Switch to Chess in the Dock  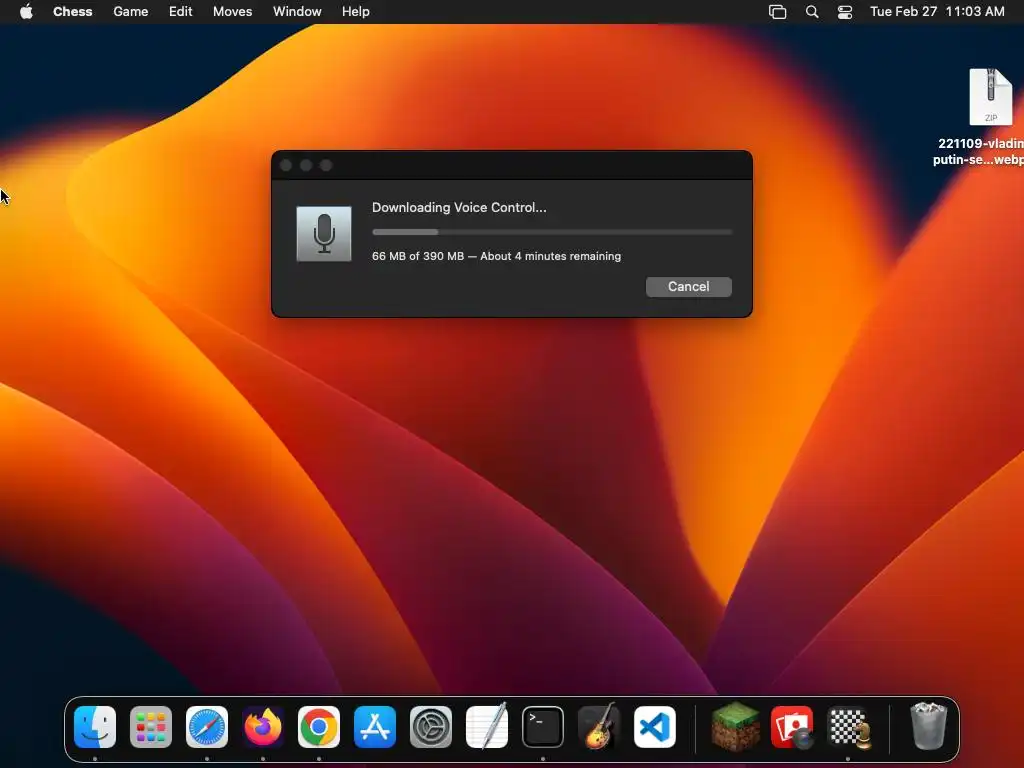point(848,727)
